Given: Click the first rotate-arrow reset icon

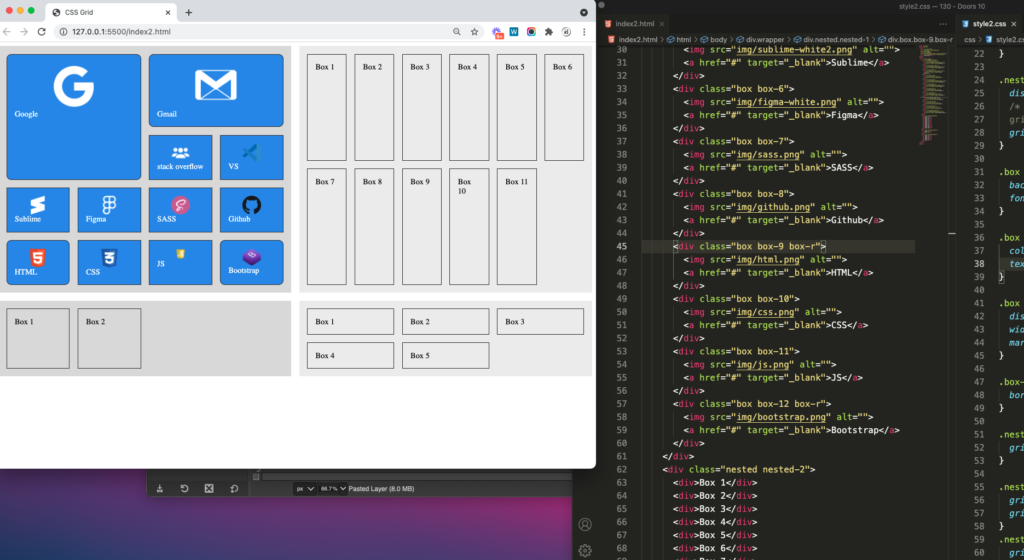Looking at the screenshot, I should [x=184, y=489].
